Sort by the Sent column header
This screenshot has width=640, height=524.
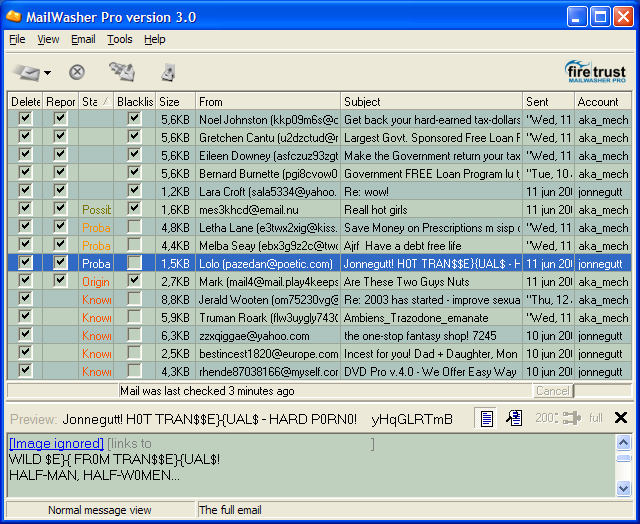pos(548,102)
